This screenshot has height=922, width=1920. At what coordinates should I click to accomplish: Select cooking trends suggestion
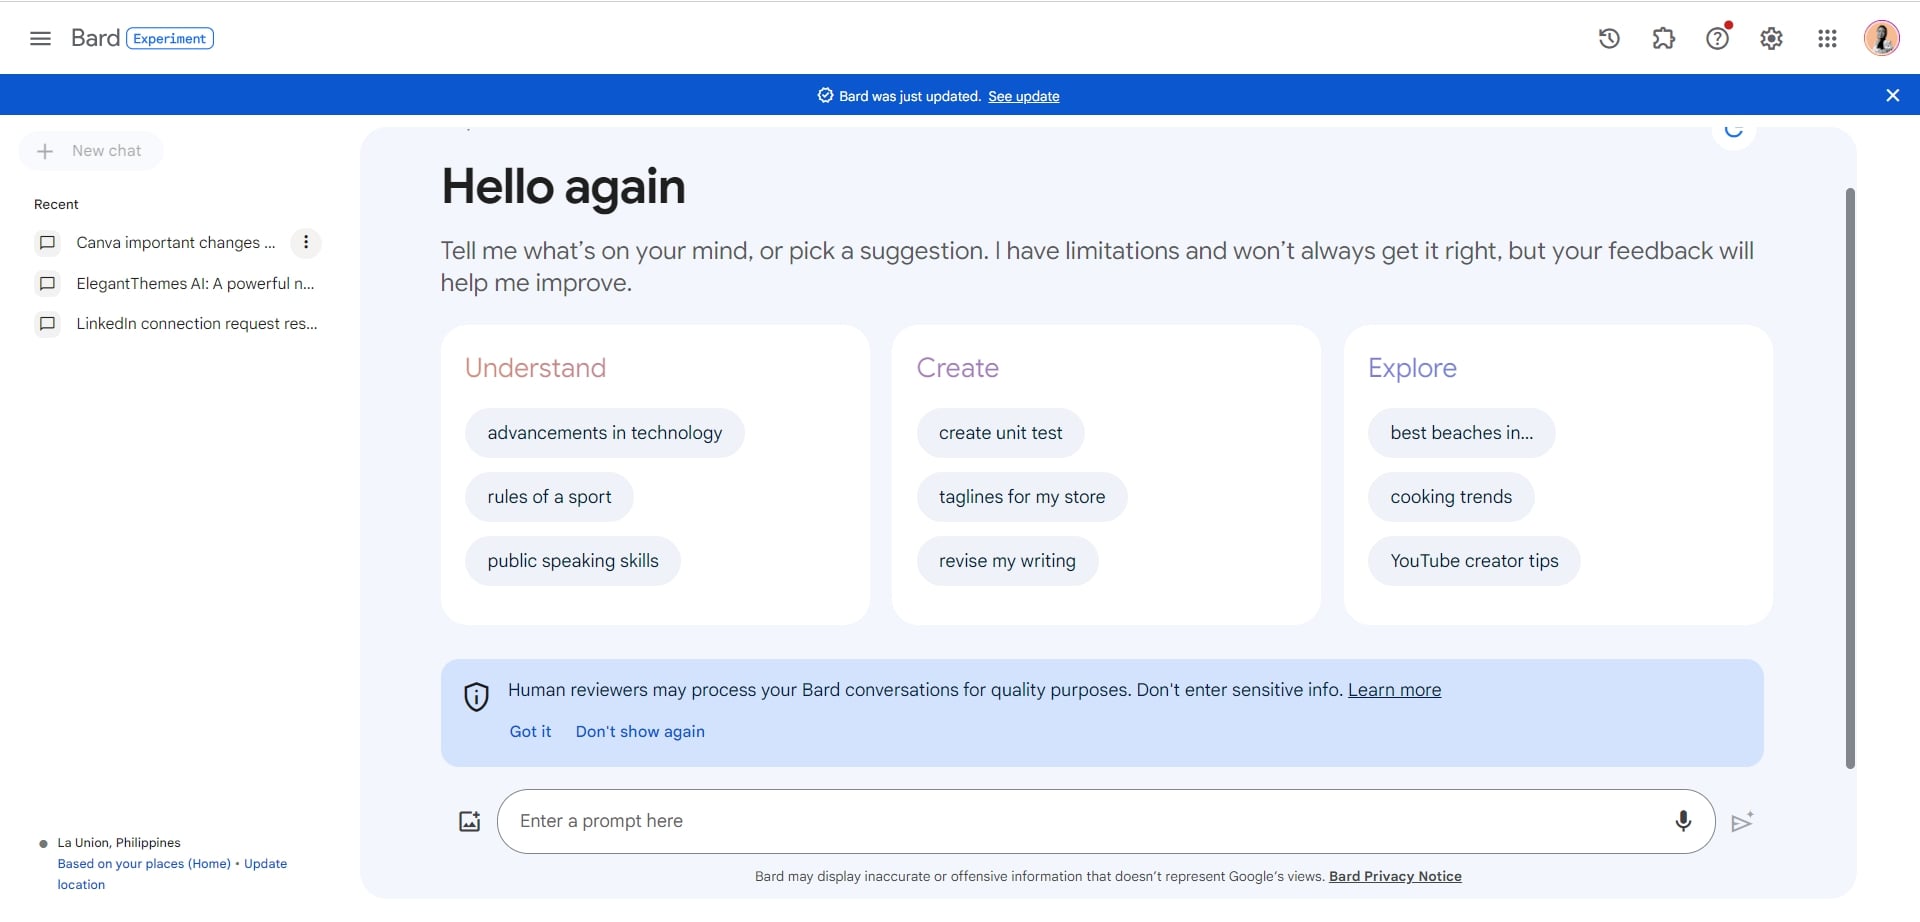[x=1451, y=497]
